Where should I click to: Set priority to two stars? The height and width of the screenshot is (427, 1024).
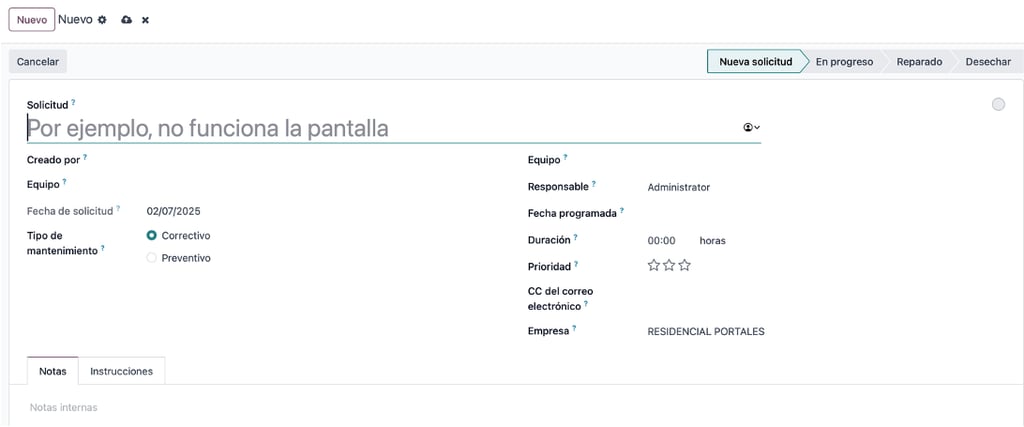point(669,265)
